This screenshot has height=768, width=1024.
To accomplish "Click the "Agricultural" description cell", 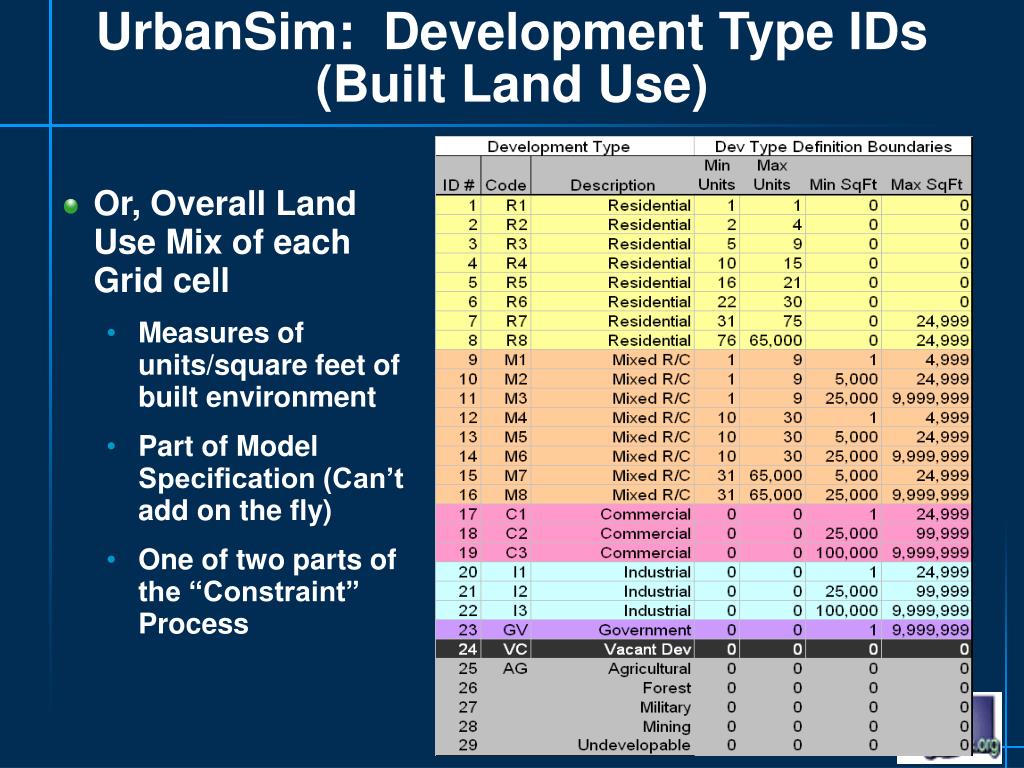I will coord(612,668).
